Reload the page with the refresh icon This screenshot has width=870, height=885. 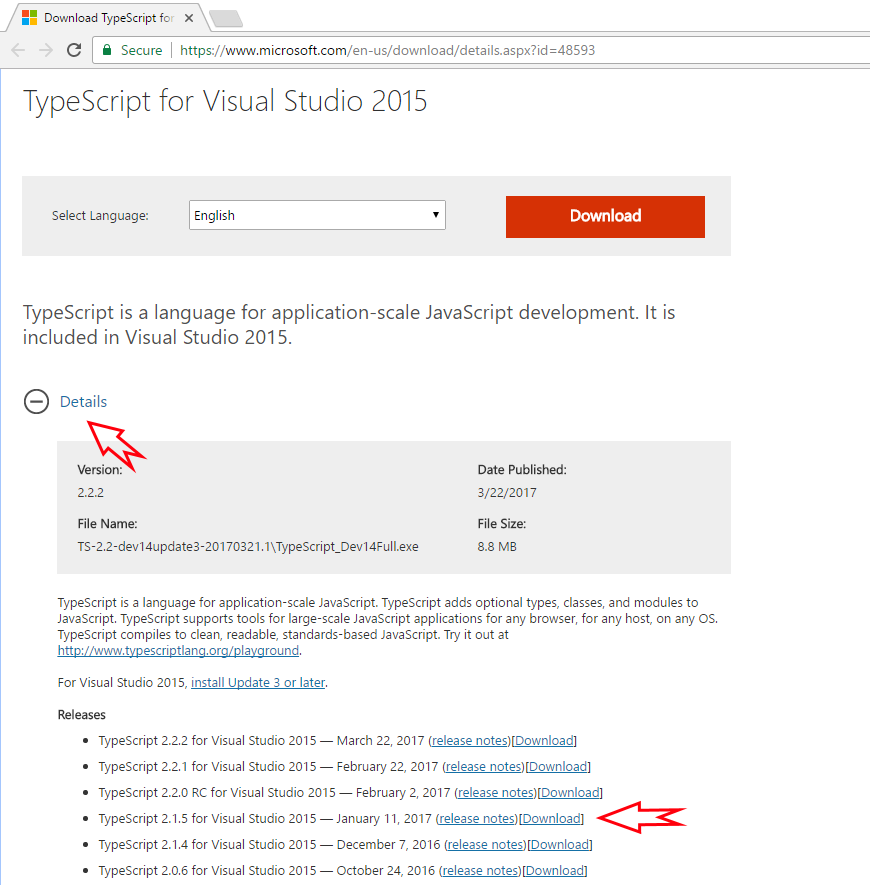click(x=74, y=50)
